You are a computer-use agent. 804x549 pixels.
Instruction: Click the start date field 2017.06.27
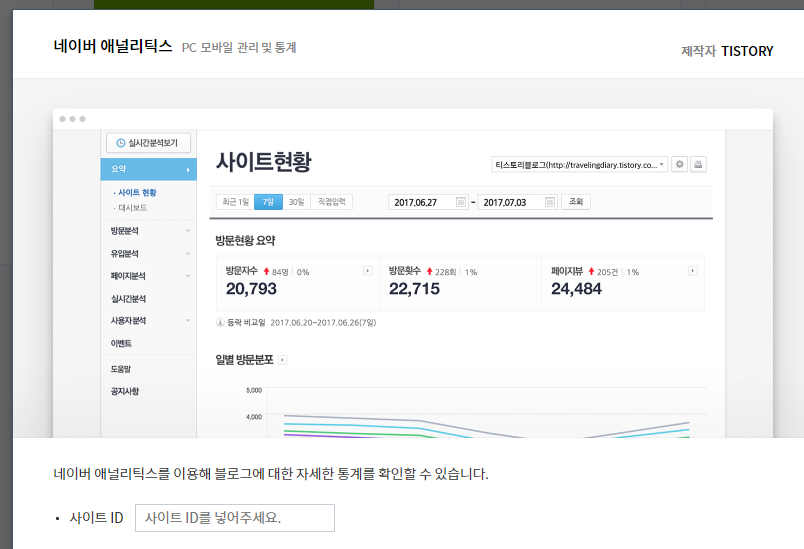tap(428, 202)
